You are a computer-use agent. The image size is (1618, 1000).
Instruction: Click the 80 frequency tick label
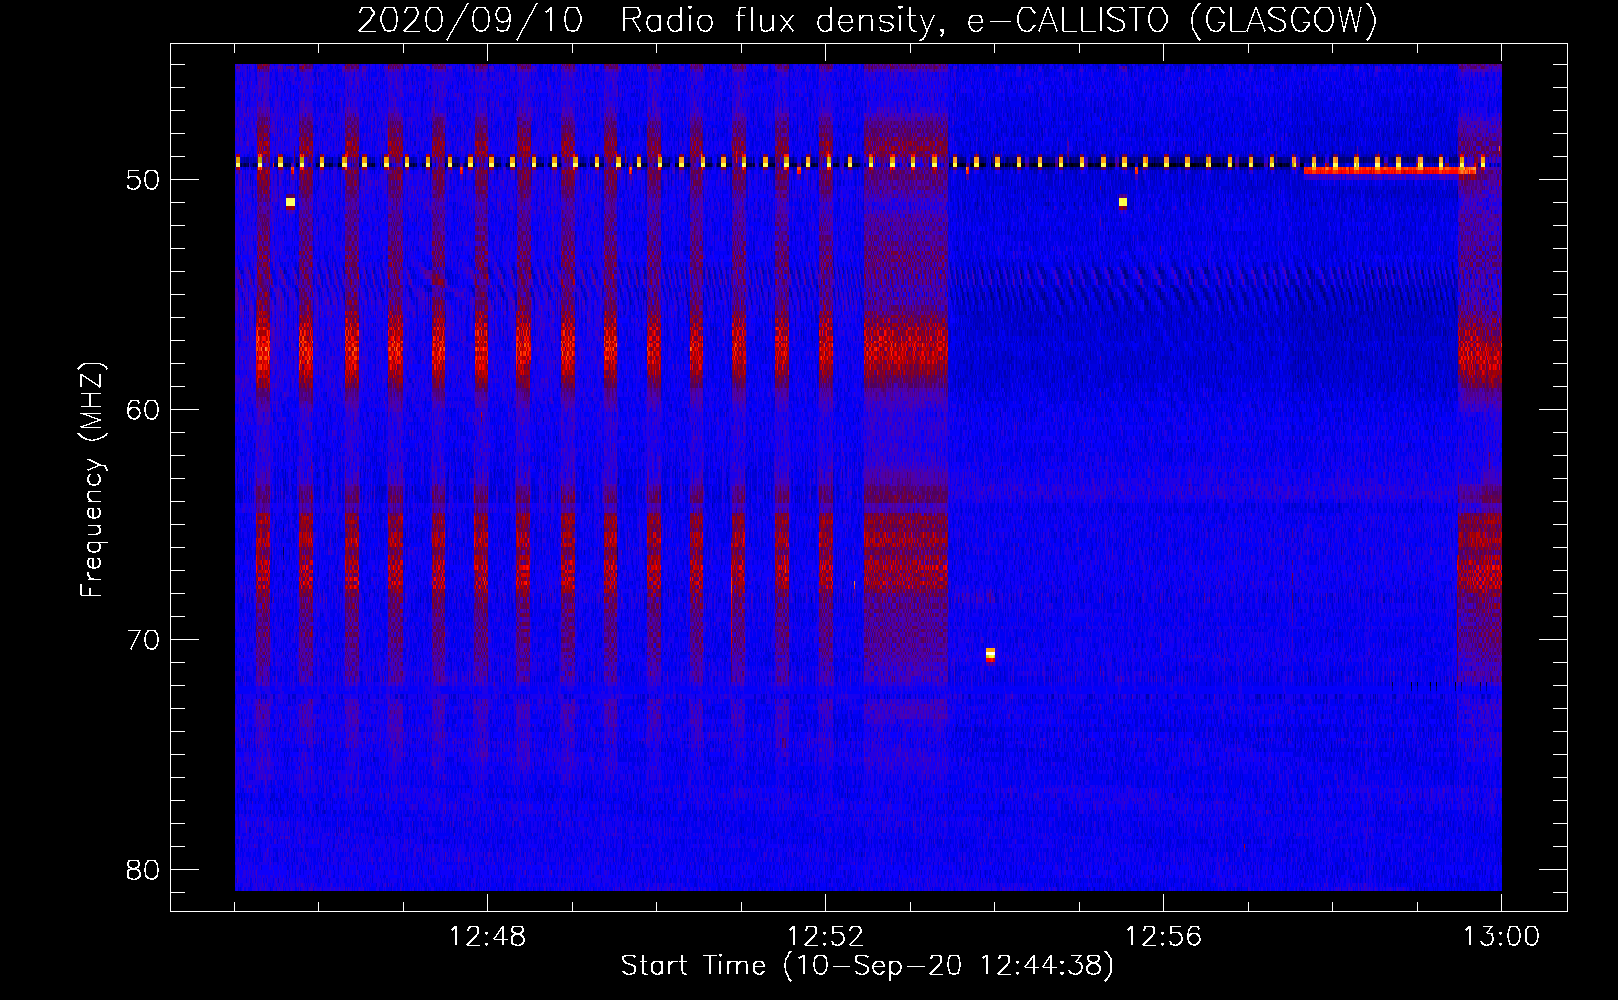143,870
